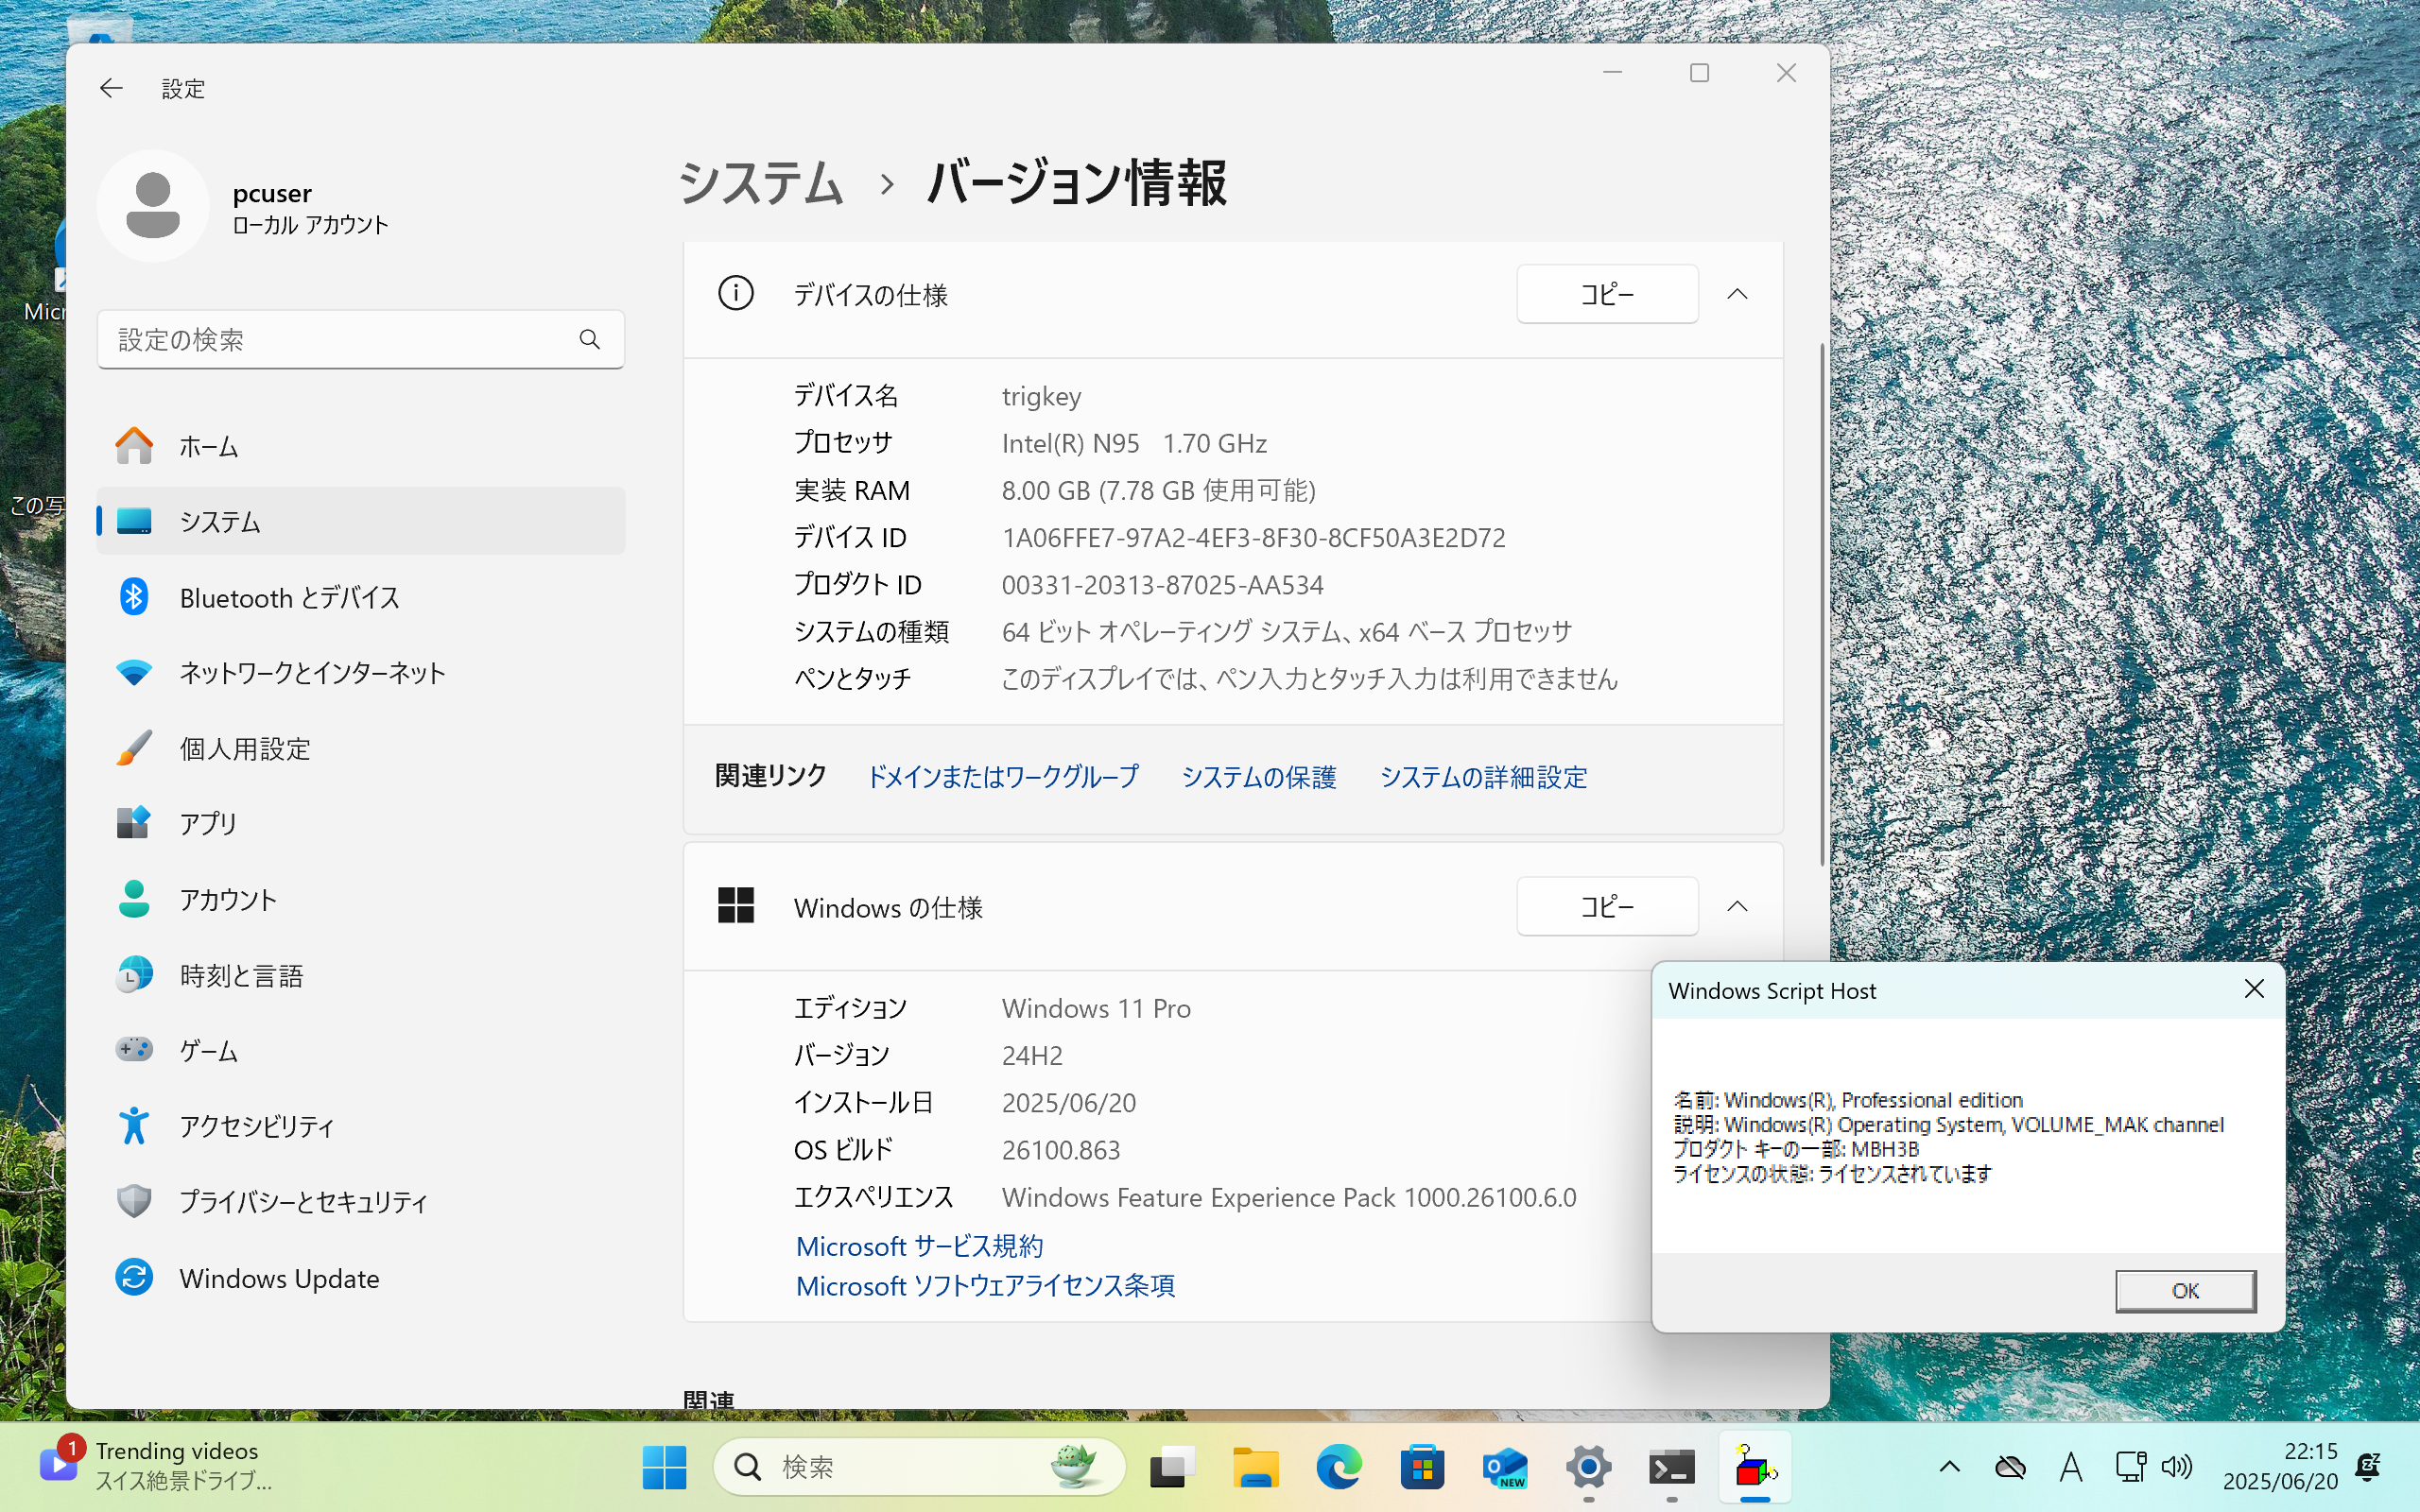This screenshot has width=2420, height=1512.
Task: Click the バージョン value 24H2
Action: coord(1032,1056)
